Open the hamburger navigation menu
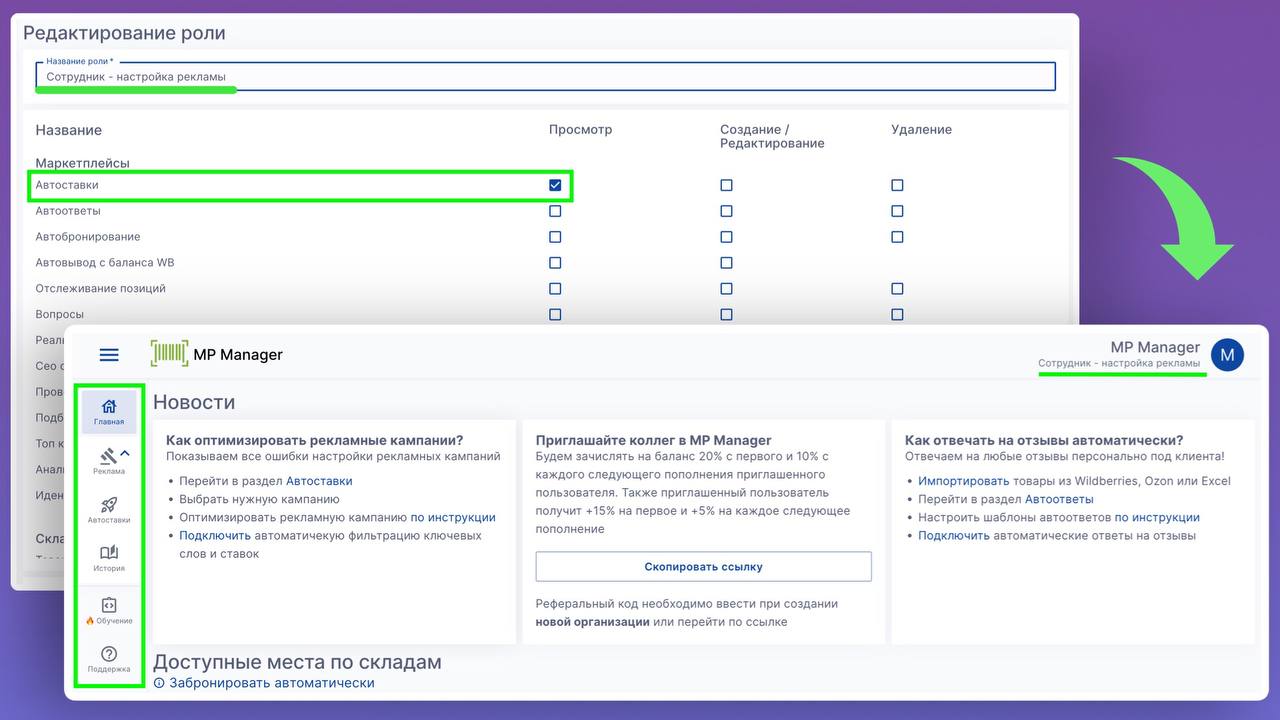This screenshot has height=720, width=1280. tap(109, 355)
